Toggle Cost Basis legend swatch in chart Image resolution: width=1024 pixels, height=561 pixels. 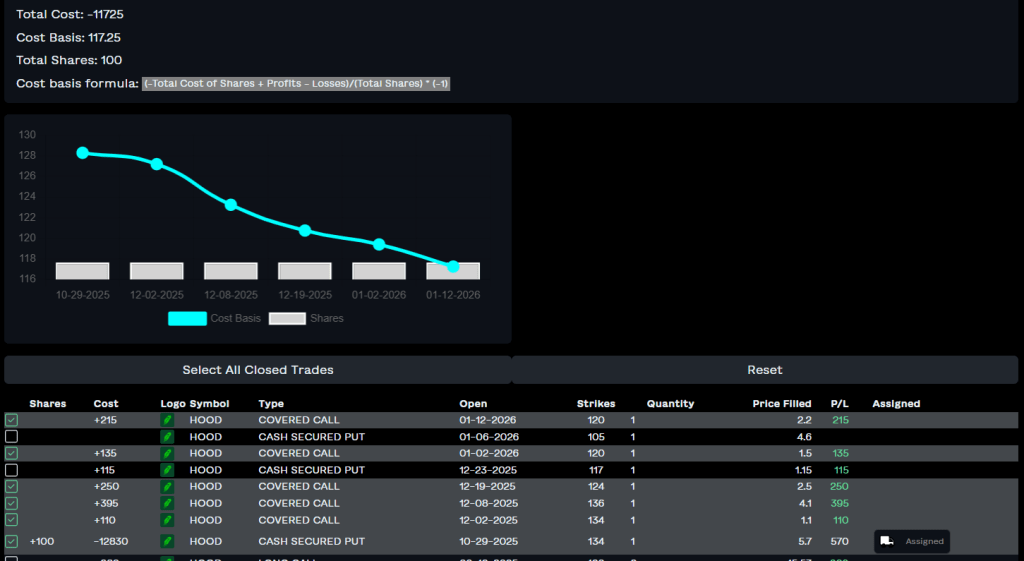[x=187, y=319]
